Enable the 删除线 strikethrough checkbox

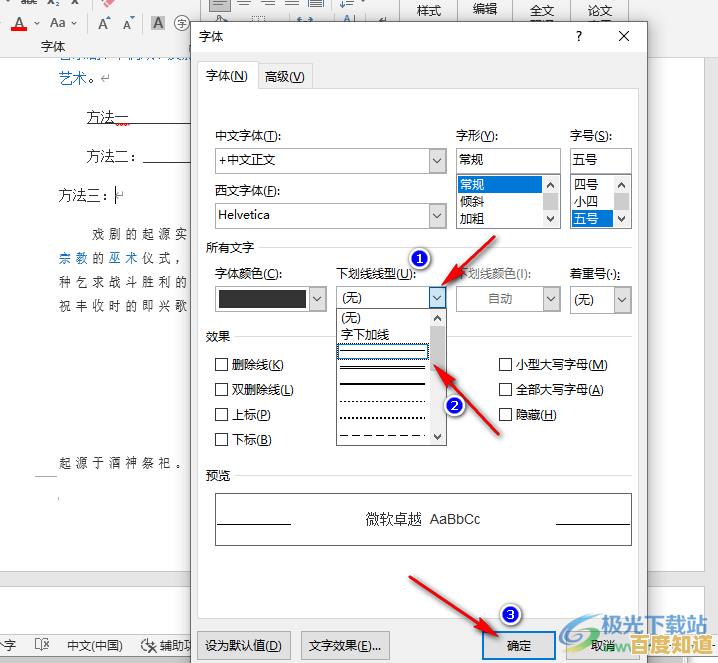coord(221,365)
